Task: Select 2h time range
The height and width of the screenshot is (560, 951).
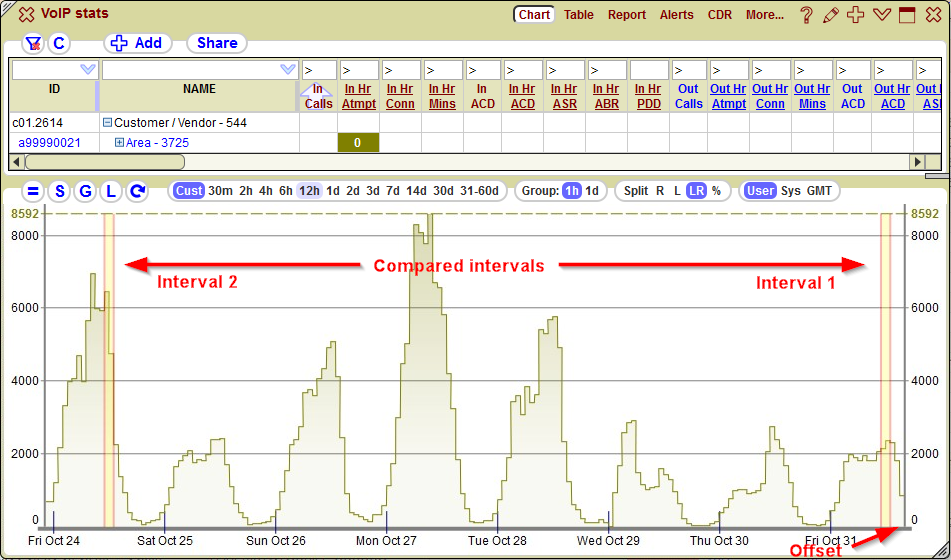Action: [x=246, y=191]
